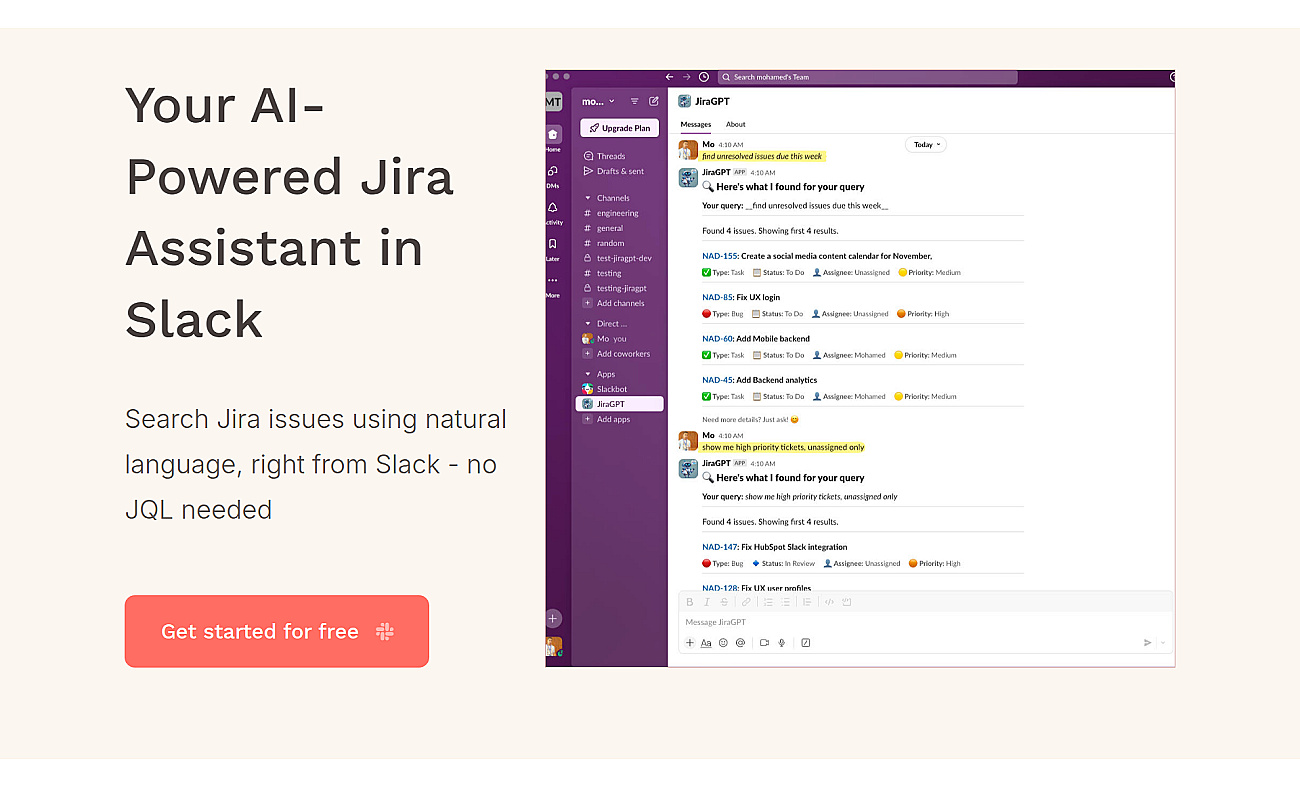1300x788 pixels.
Task: Click the inline code icon
Action: (829, 602)
